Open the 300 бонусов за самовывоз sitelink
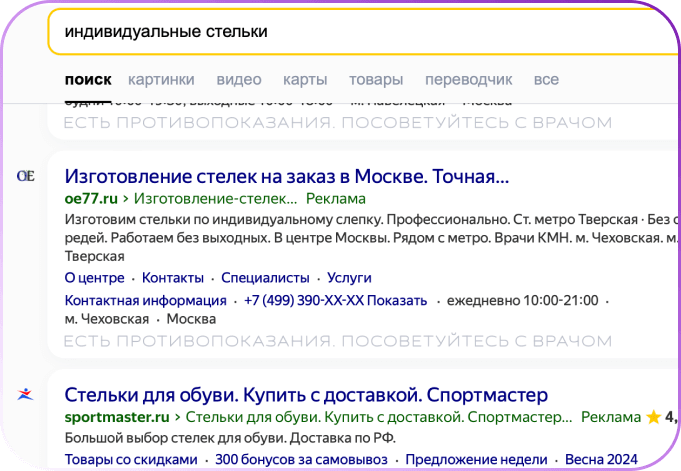This screenshot has width=681, height=471. click(301, 459)
